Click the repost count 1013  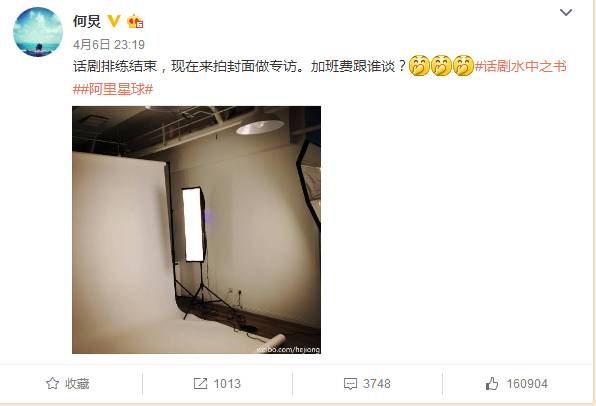[227, 384]
